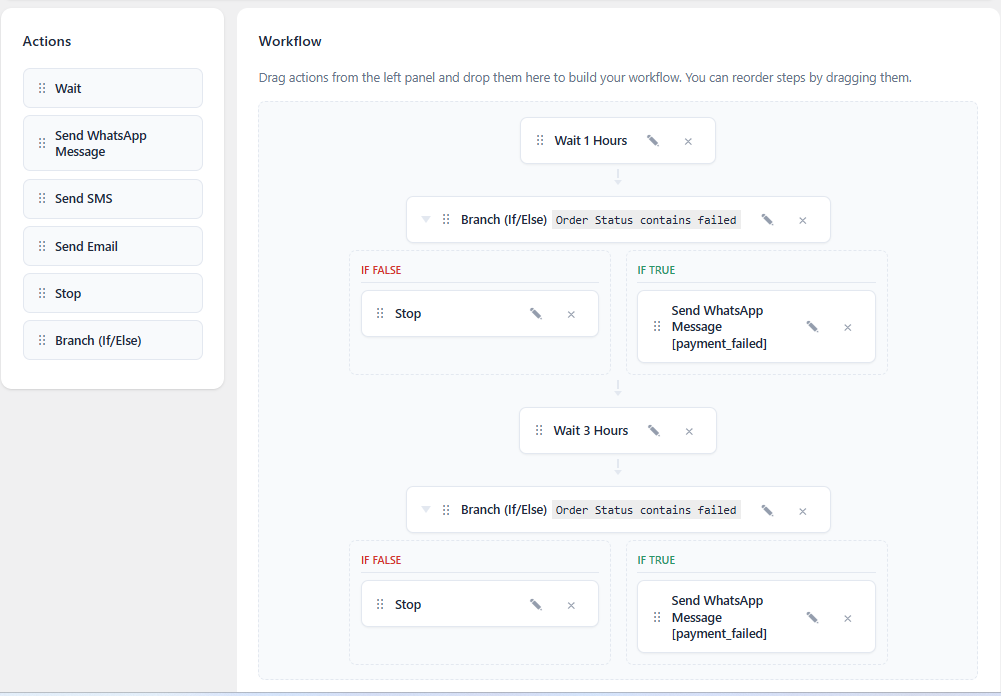Edit the Wait 1 Hours step

[652, 140]
